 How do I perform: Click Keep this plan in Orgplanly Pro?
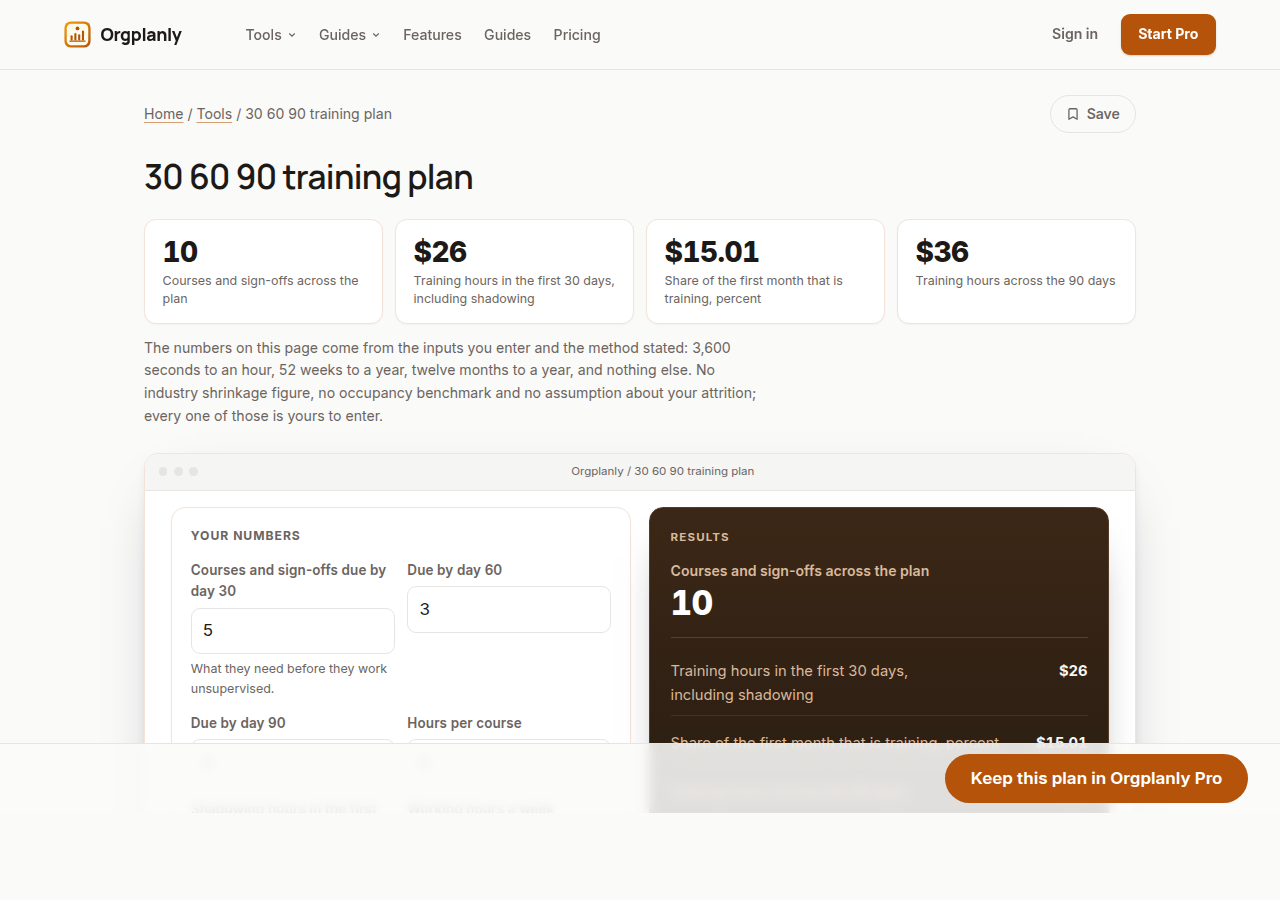click(x=1096, y=778)
